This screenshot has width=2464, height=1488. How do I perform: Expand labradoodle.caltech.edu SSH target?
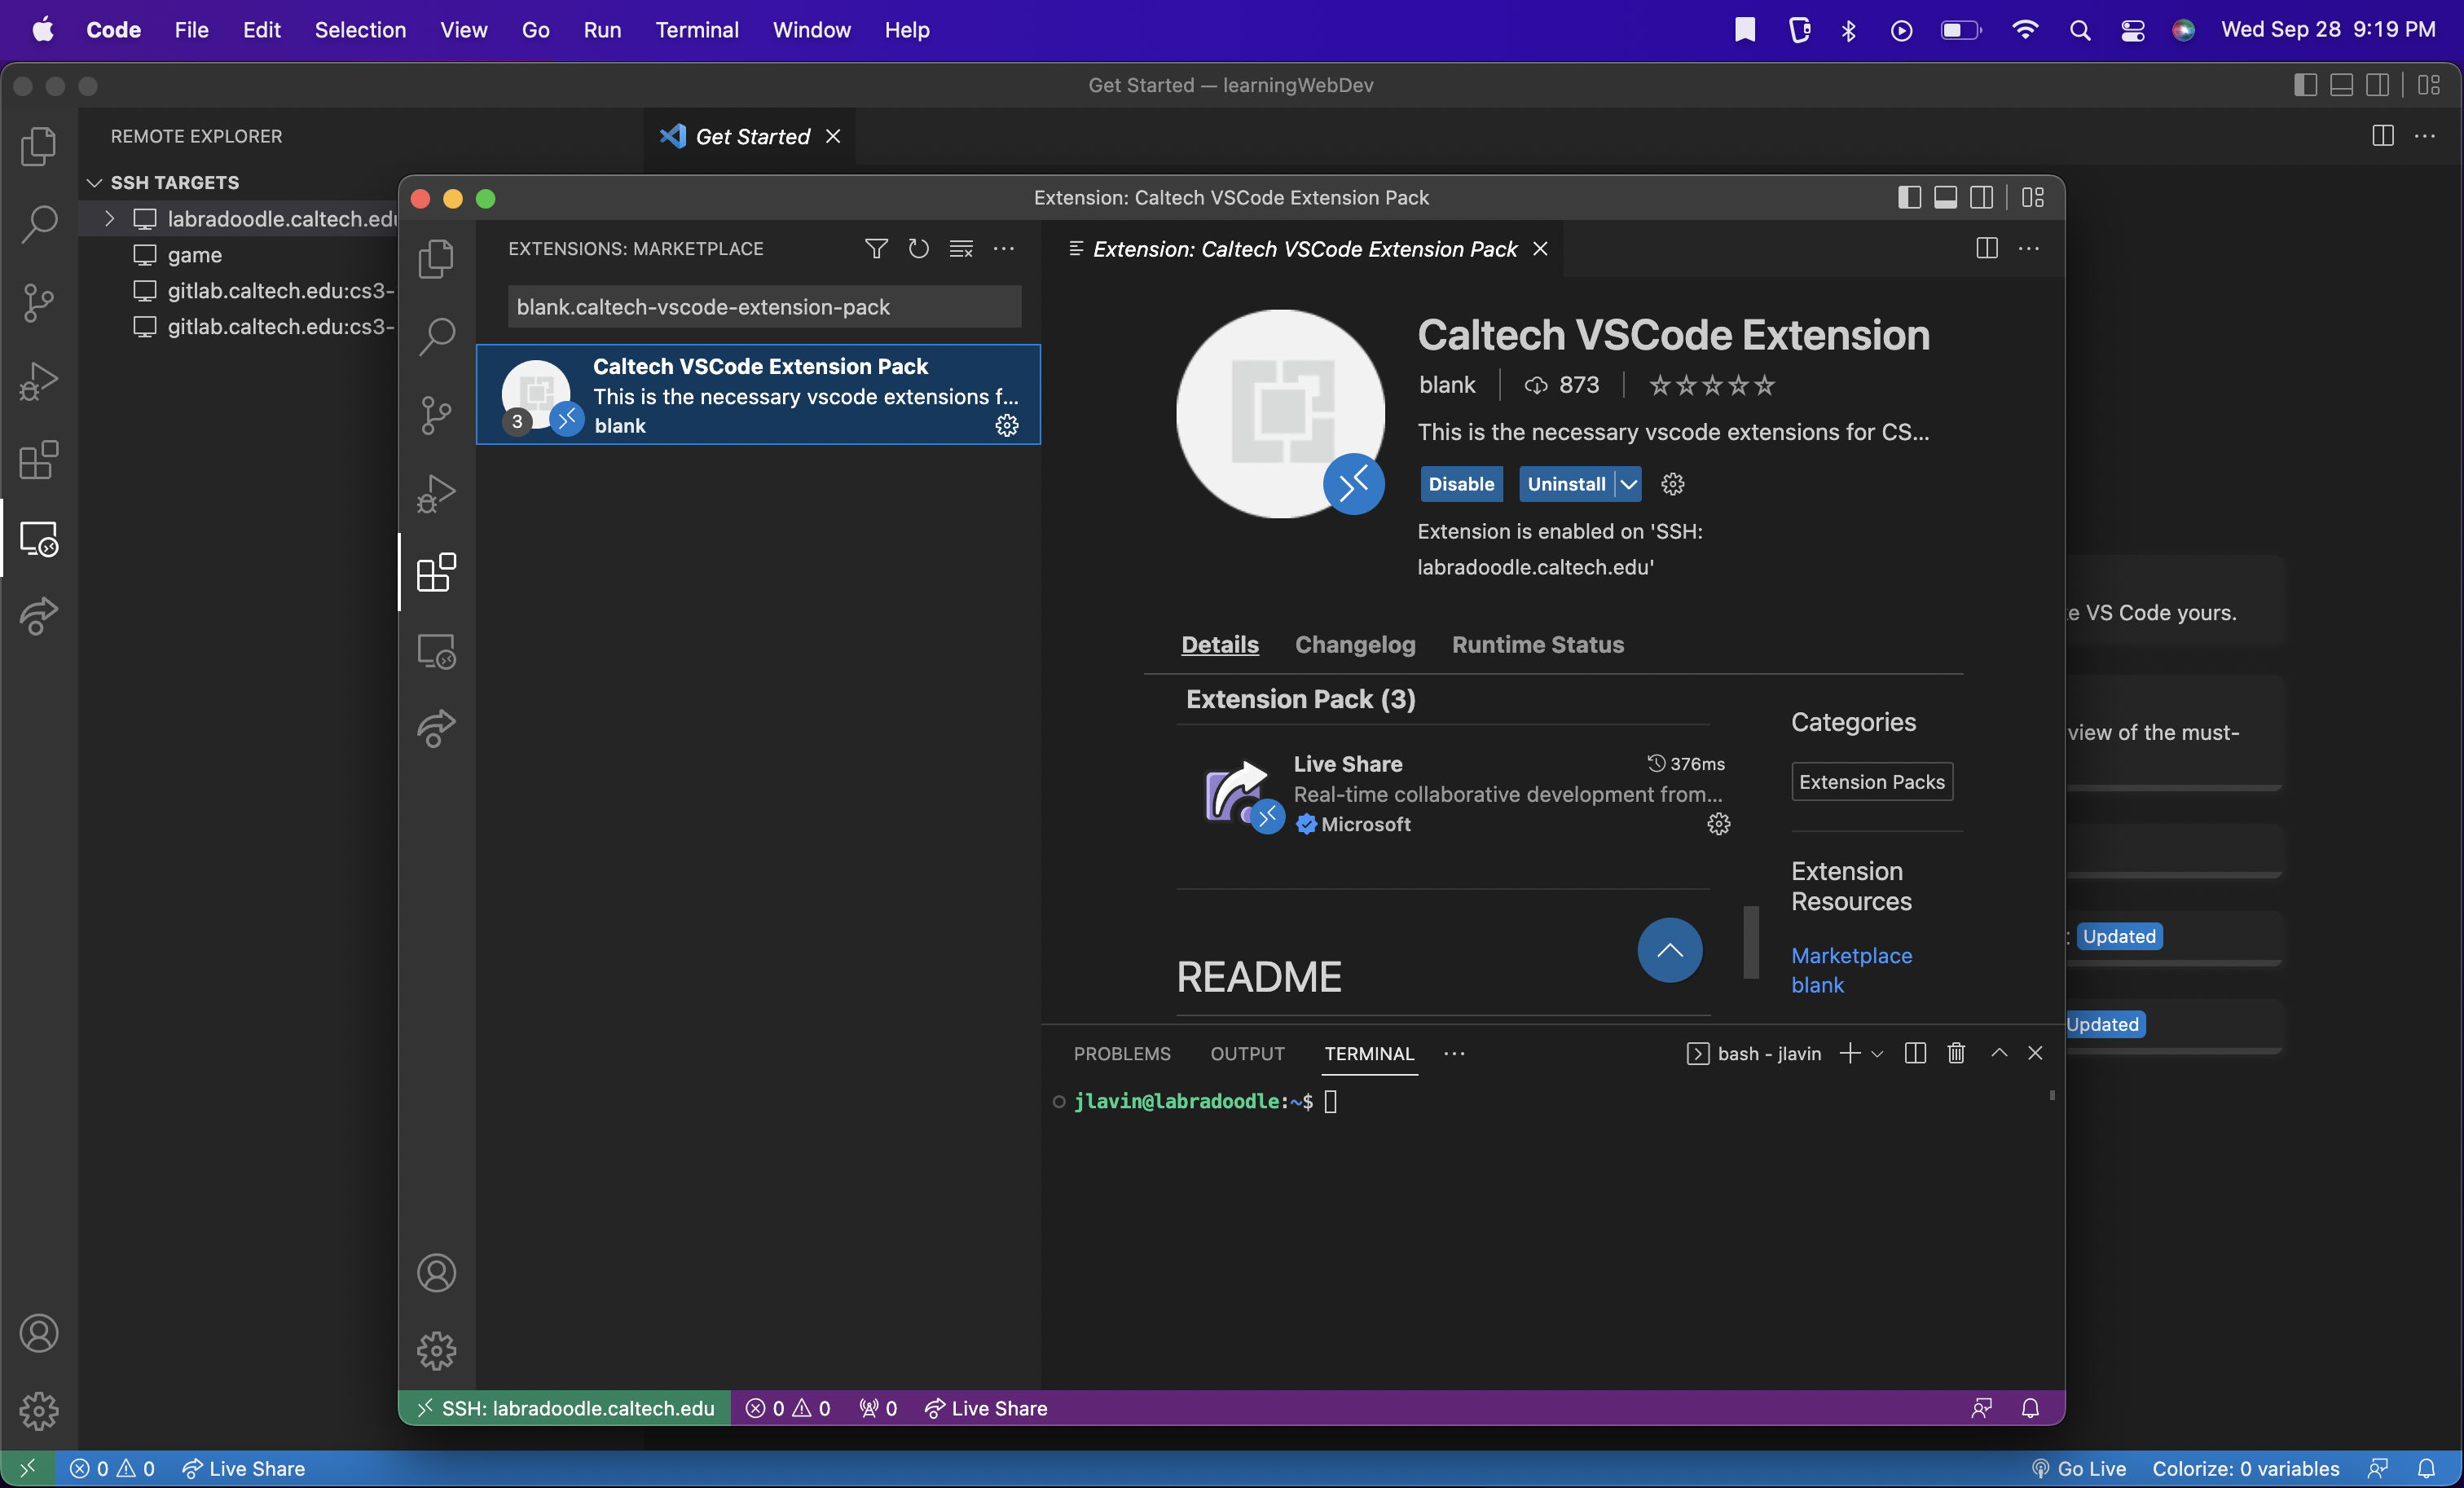point(110,218)
